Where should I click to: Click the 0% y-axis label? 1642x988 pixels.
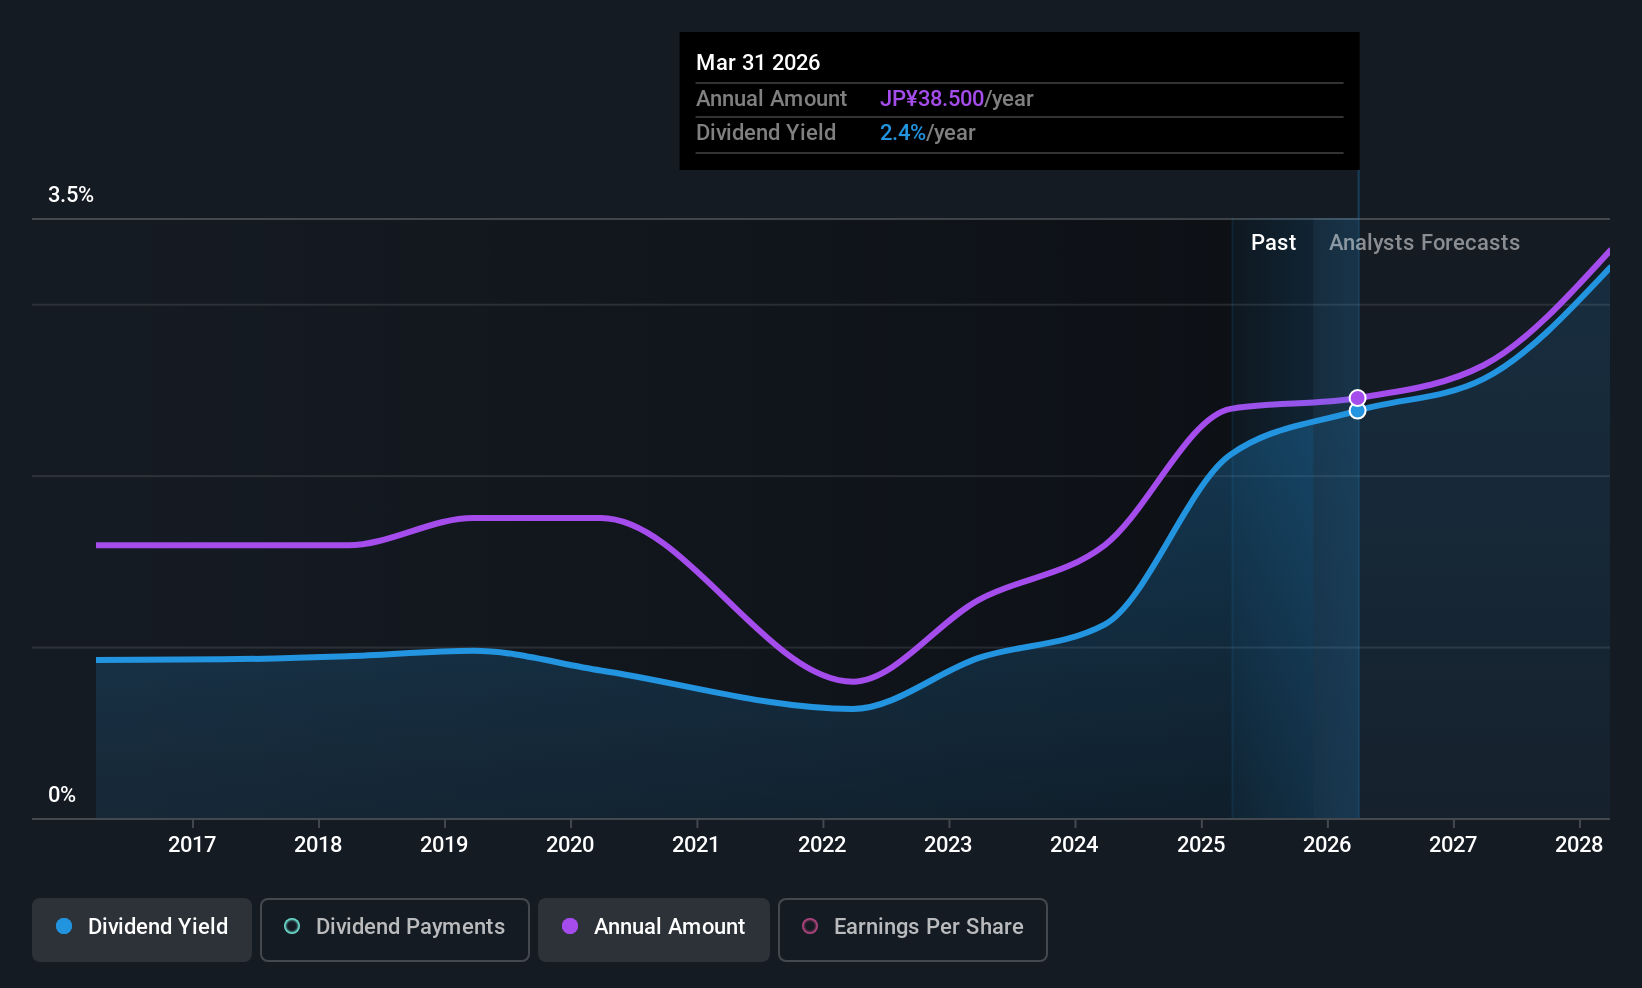62,795
